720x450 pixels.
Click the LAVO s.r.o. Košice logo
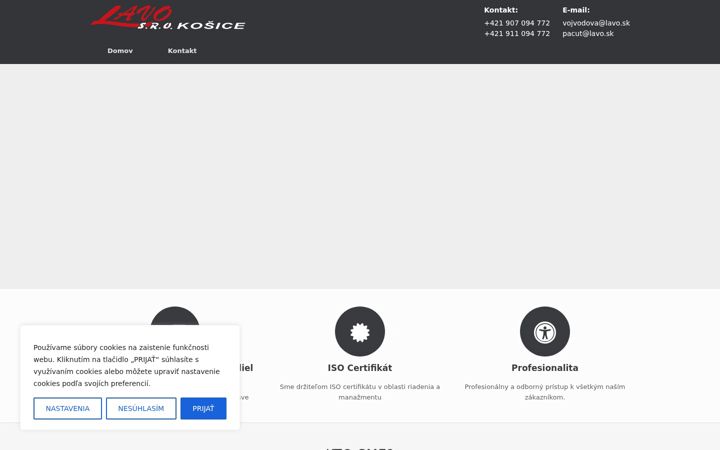(168, 18)
